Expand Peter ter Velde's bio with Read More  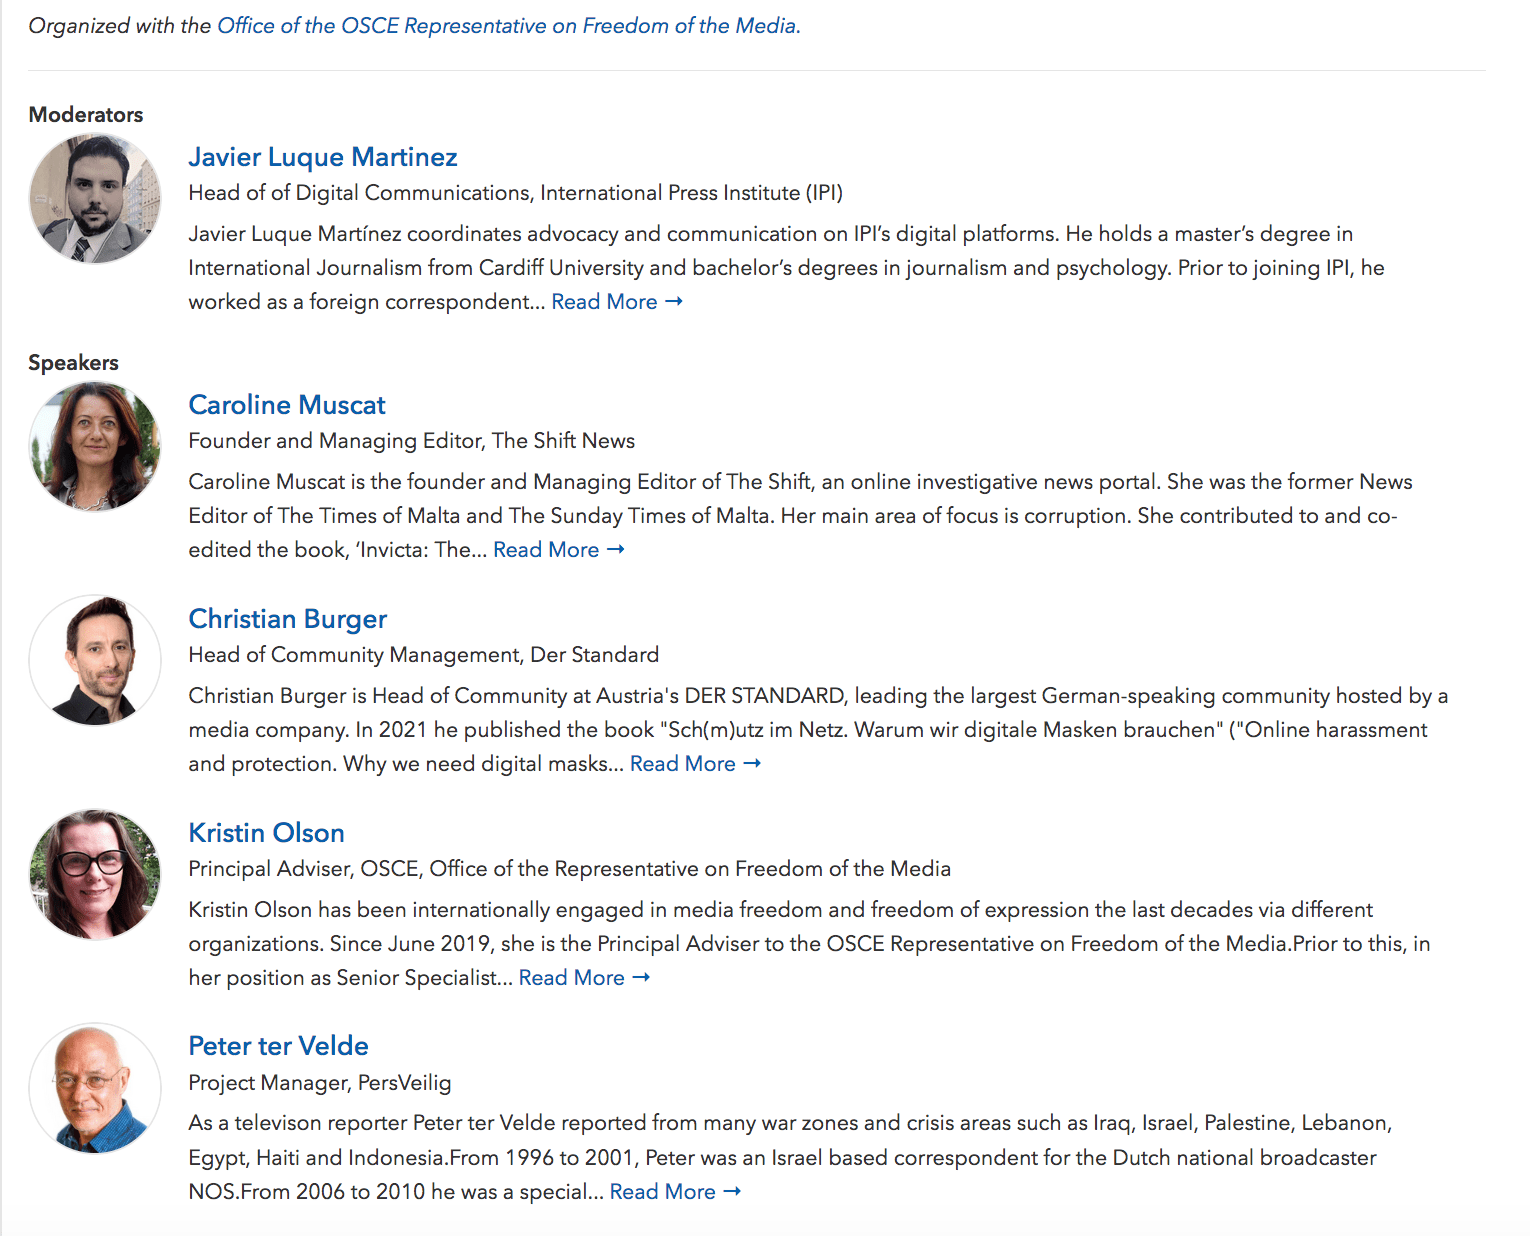coord(663,1192)
